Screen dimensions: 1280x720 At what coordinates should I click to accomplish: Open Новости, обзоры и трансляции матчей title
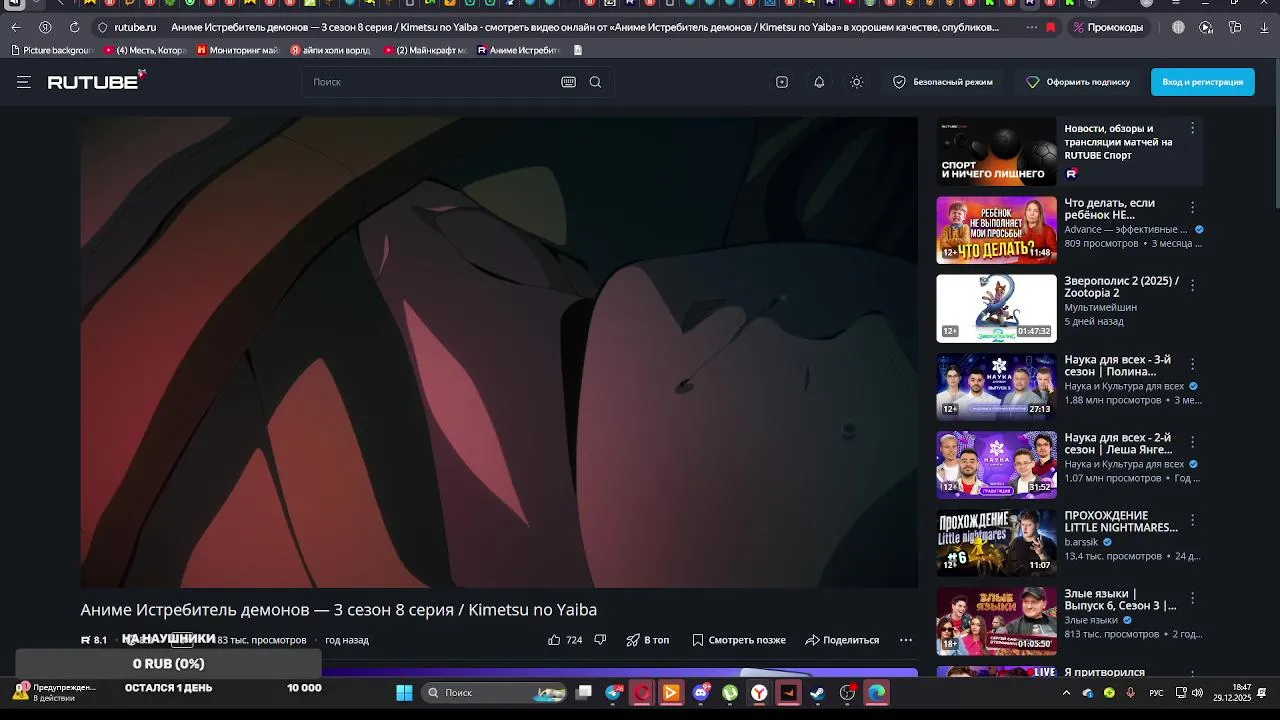tap(1118, 142)
